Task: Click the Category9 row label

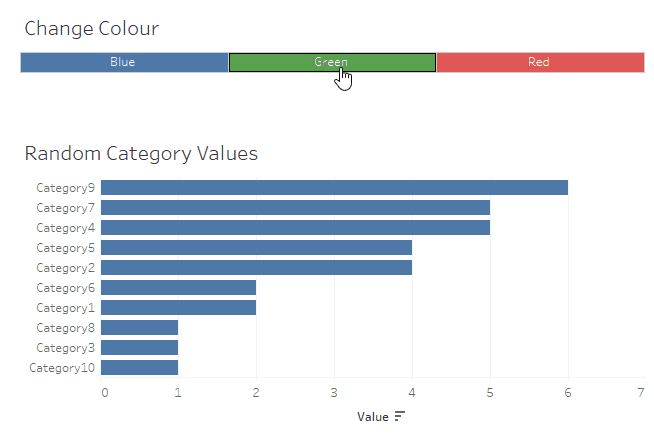Action: (x=65, y=188)
